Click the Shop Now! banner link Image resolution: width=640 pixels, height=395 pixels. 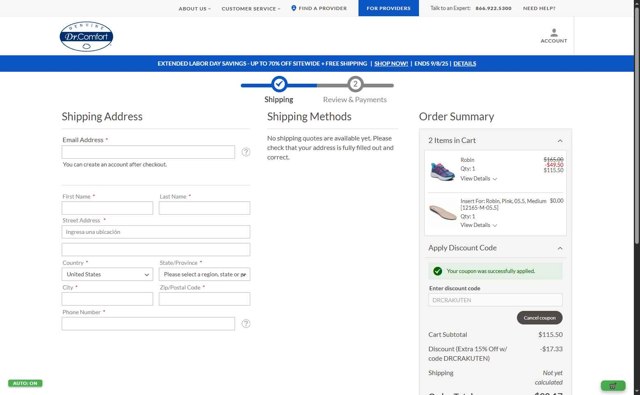point(391,64)
